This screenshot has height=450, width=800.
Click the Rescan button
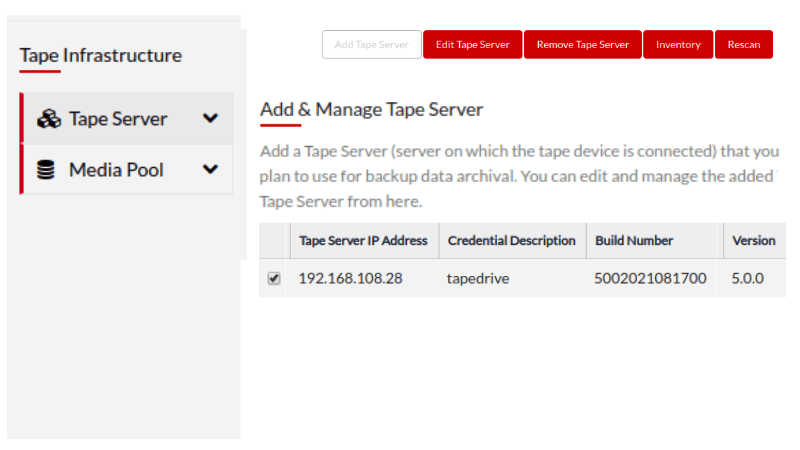click(743, 45)
